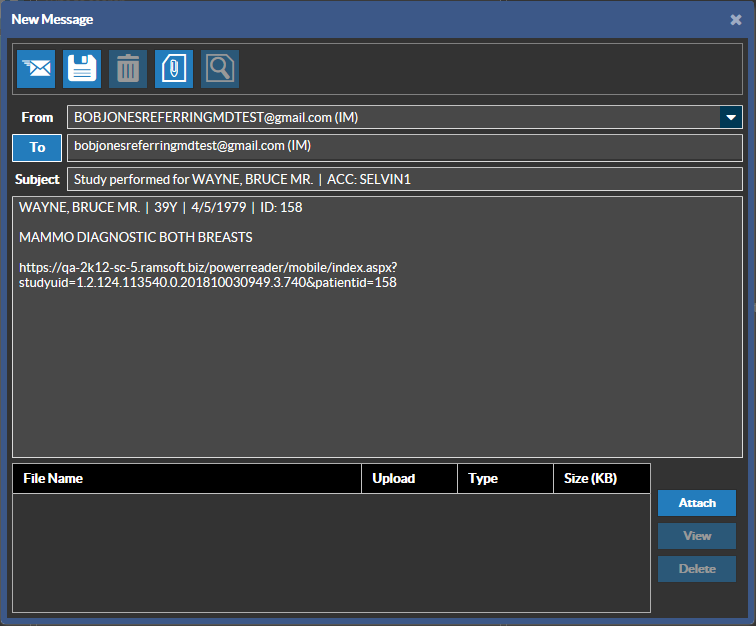756x626 pixels.
Task: Click the View attachment button
Action: click(x=697, y=536)
